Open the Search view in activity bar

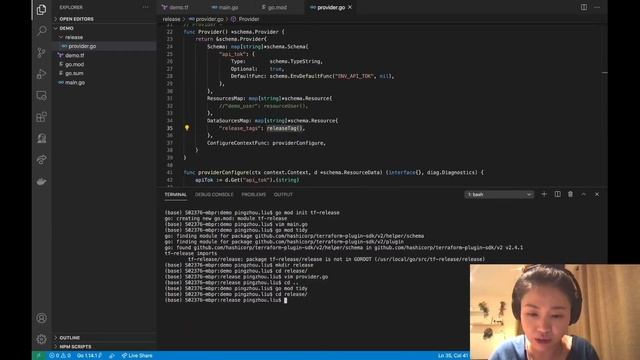click(x=41, y=31)
